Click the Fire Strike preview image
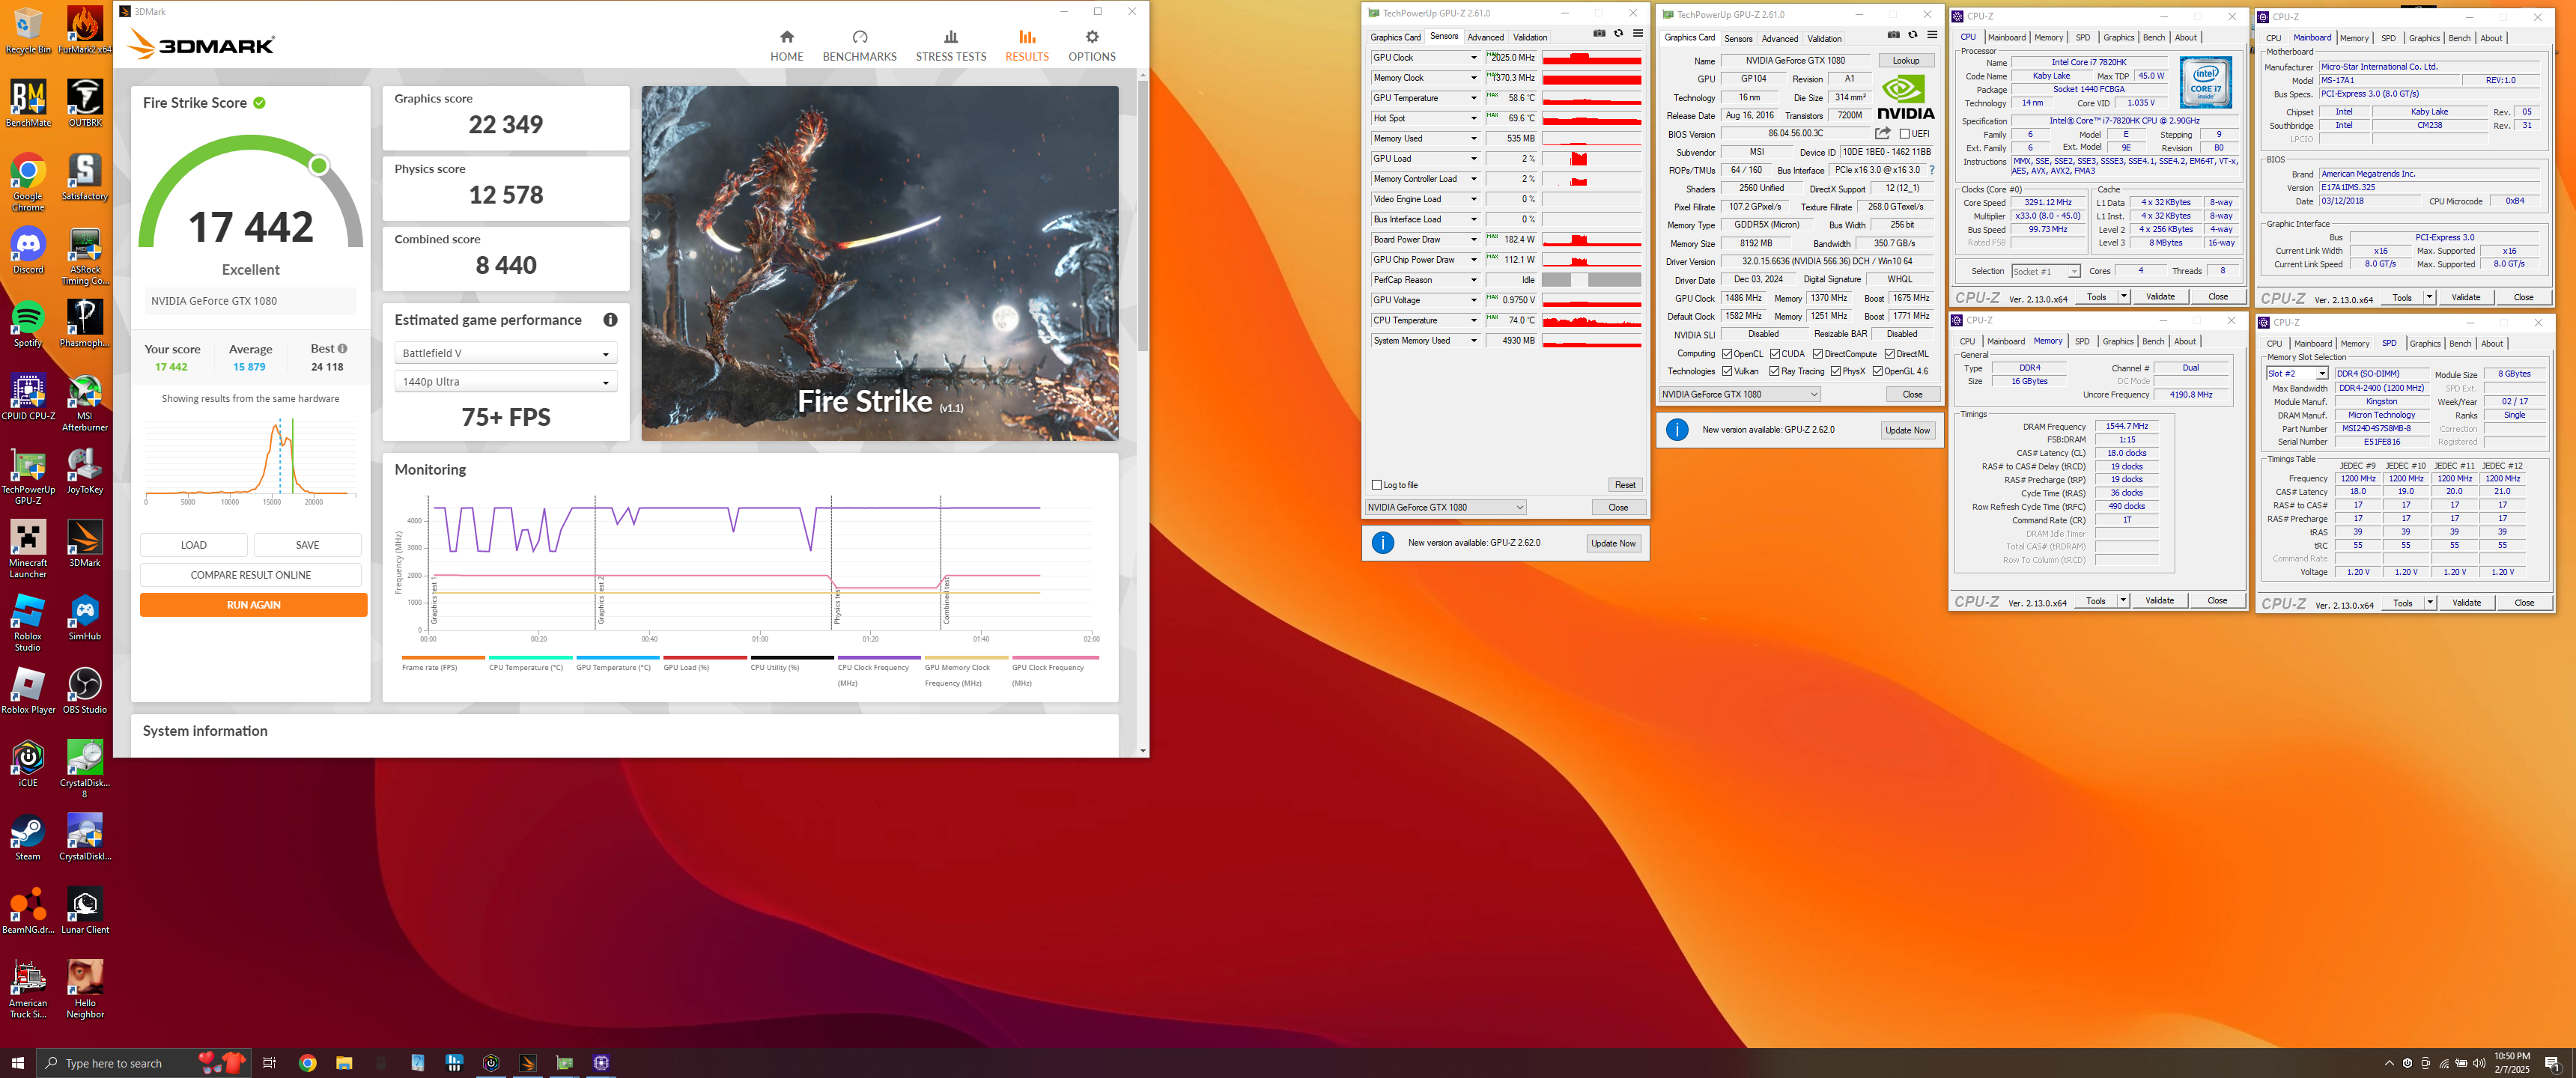Image resolution: width=2576 pixels, height=1078 pixels. click(879, 263)
